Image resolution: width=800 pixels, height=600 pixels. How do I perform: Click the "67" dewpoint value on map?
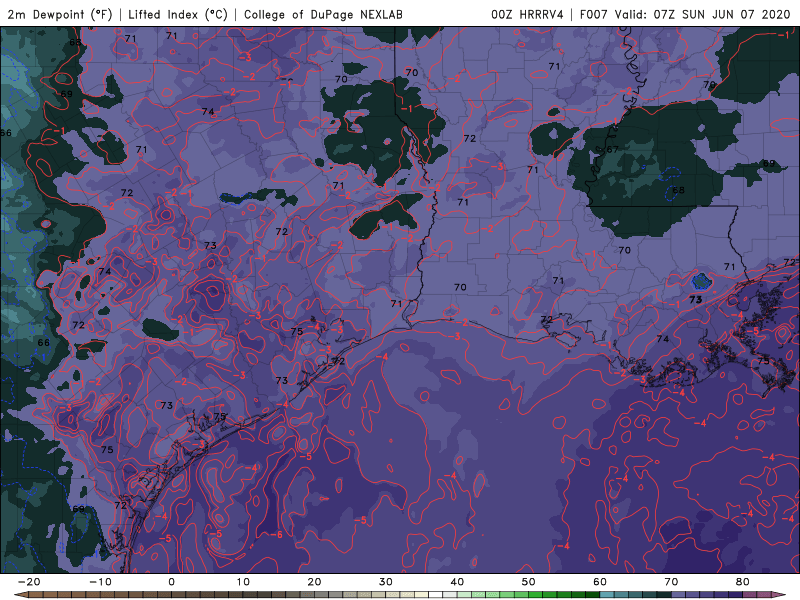point(612,149)
